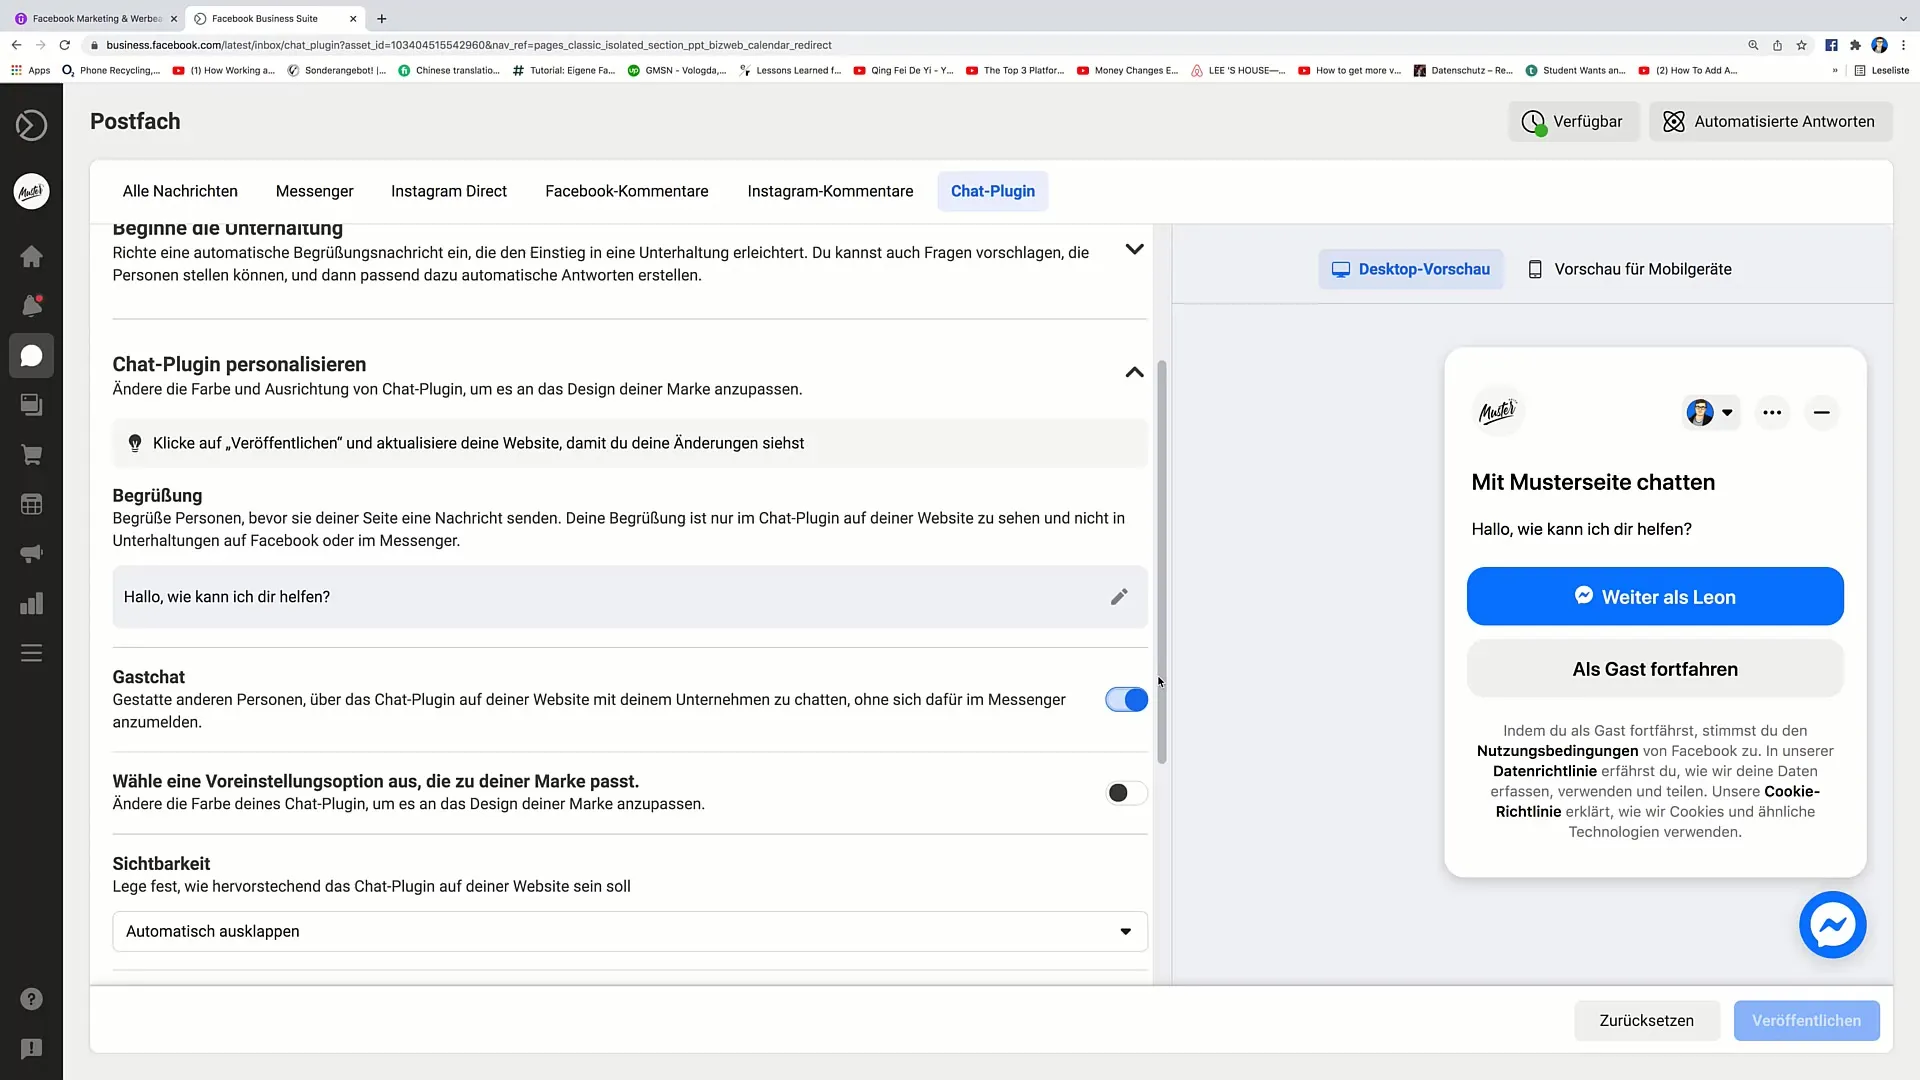Open the Inbox speech bubble icon

tap(31, 356)
